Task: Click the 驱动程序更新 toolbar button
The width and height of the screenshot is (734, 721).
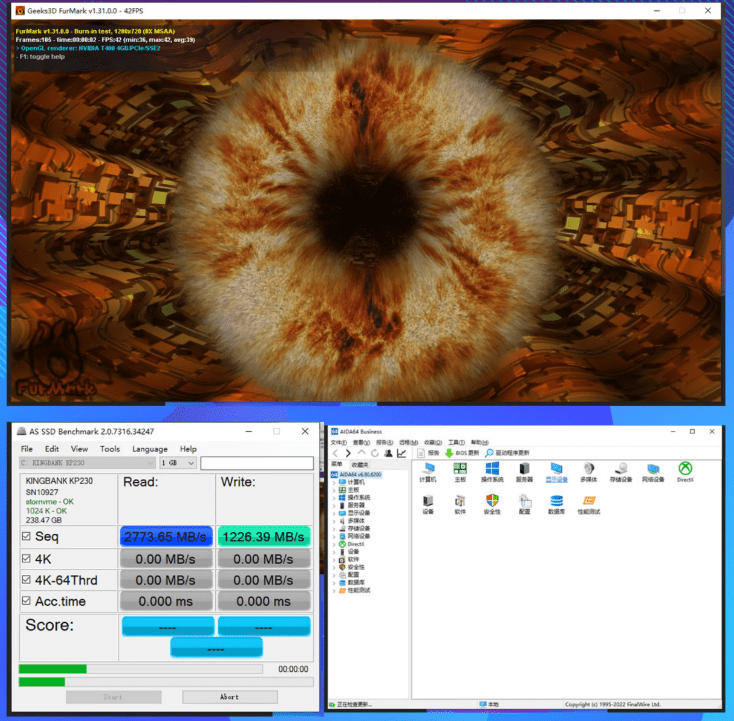Action: (x=507, y=453)
